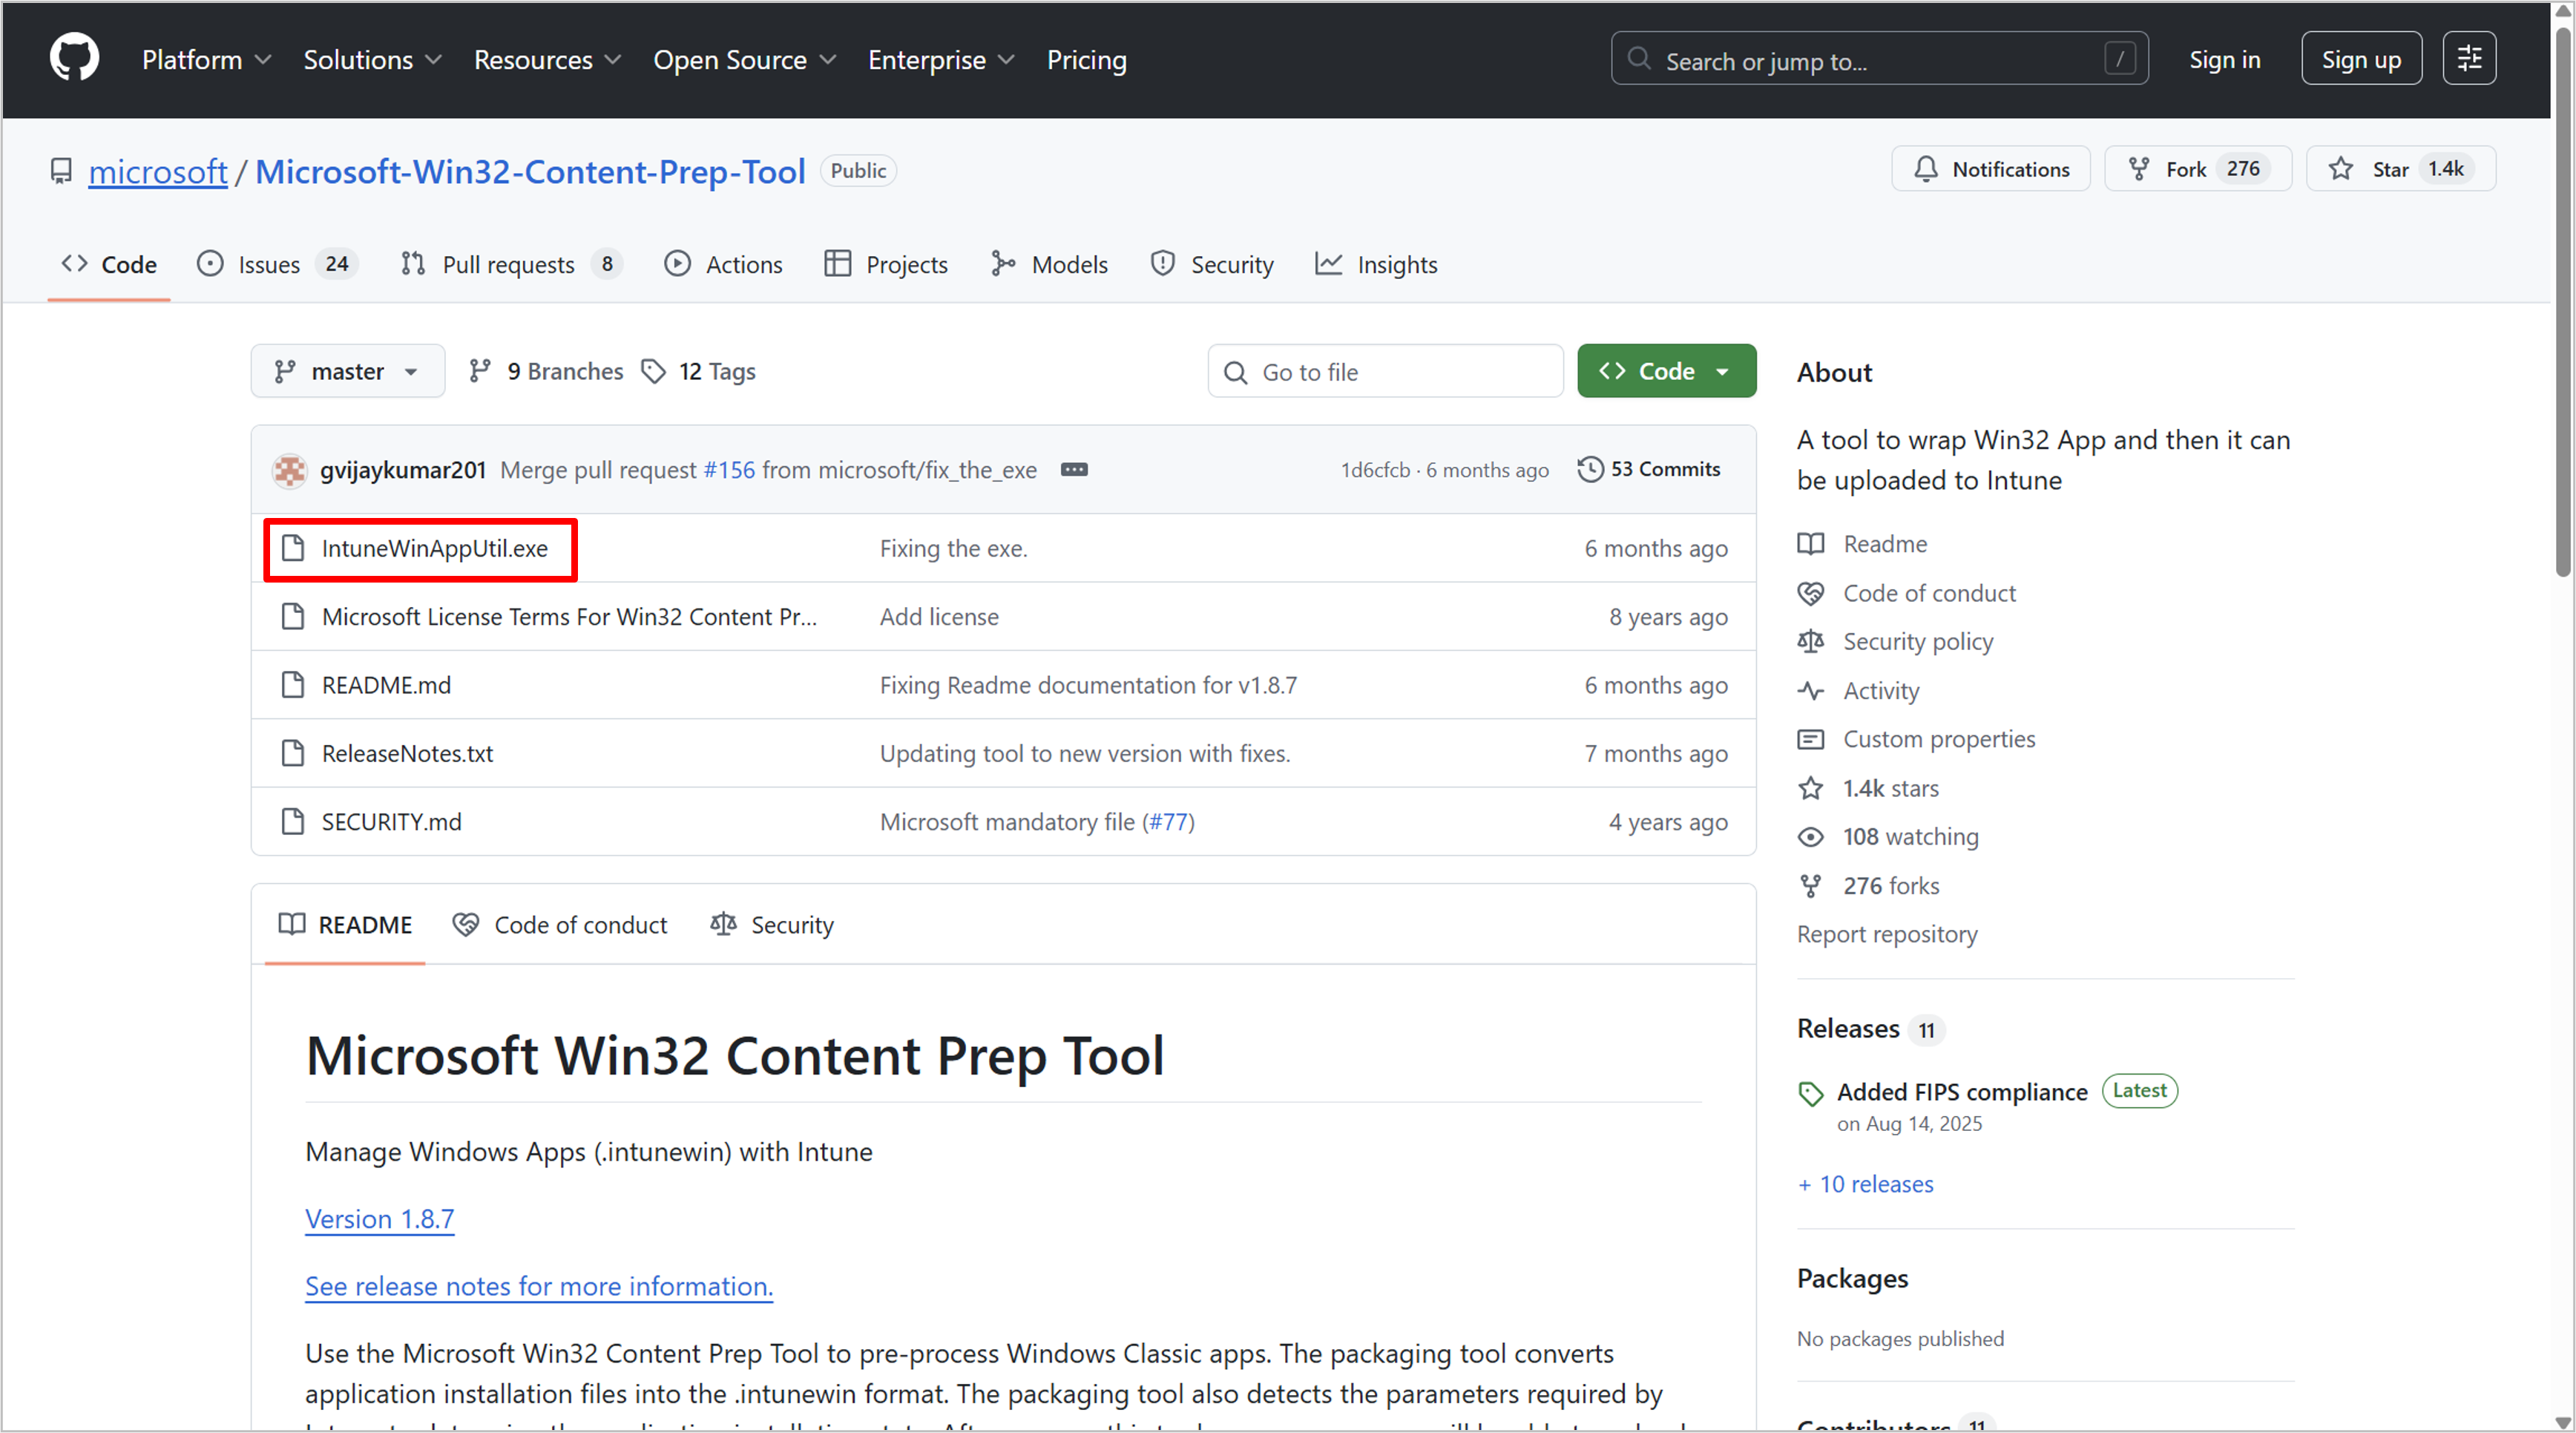Click the GitHub logo icon

point(74,58)
